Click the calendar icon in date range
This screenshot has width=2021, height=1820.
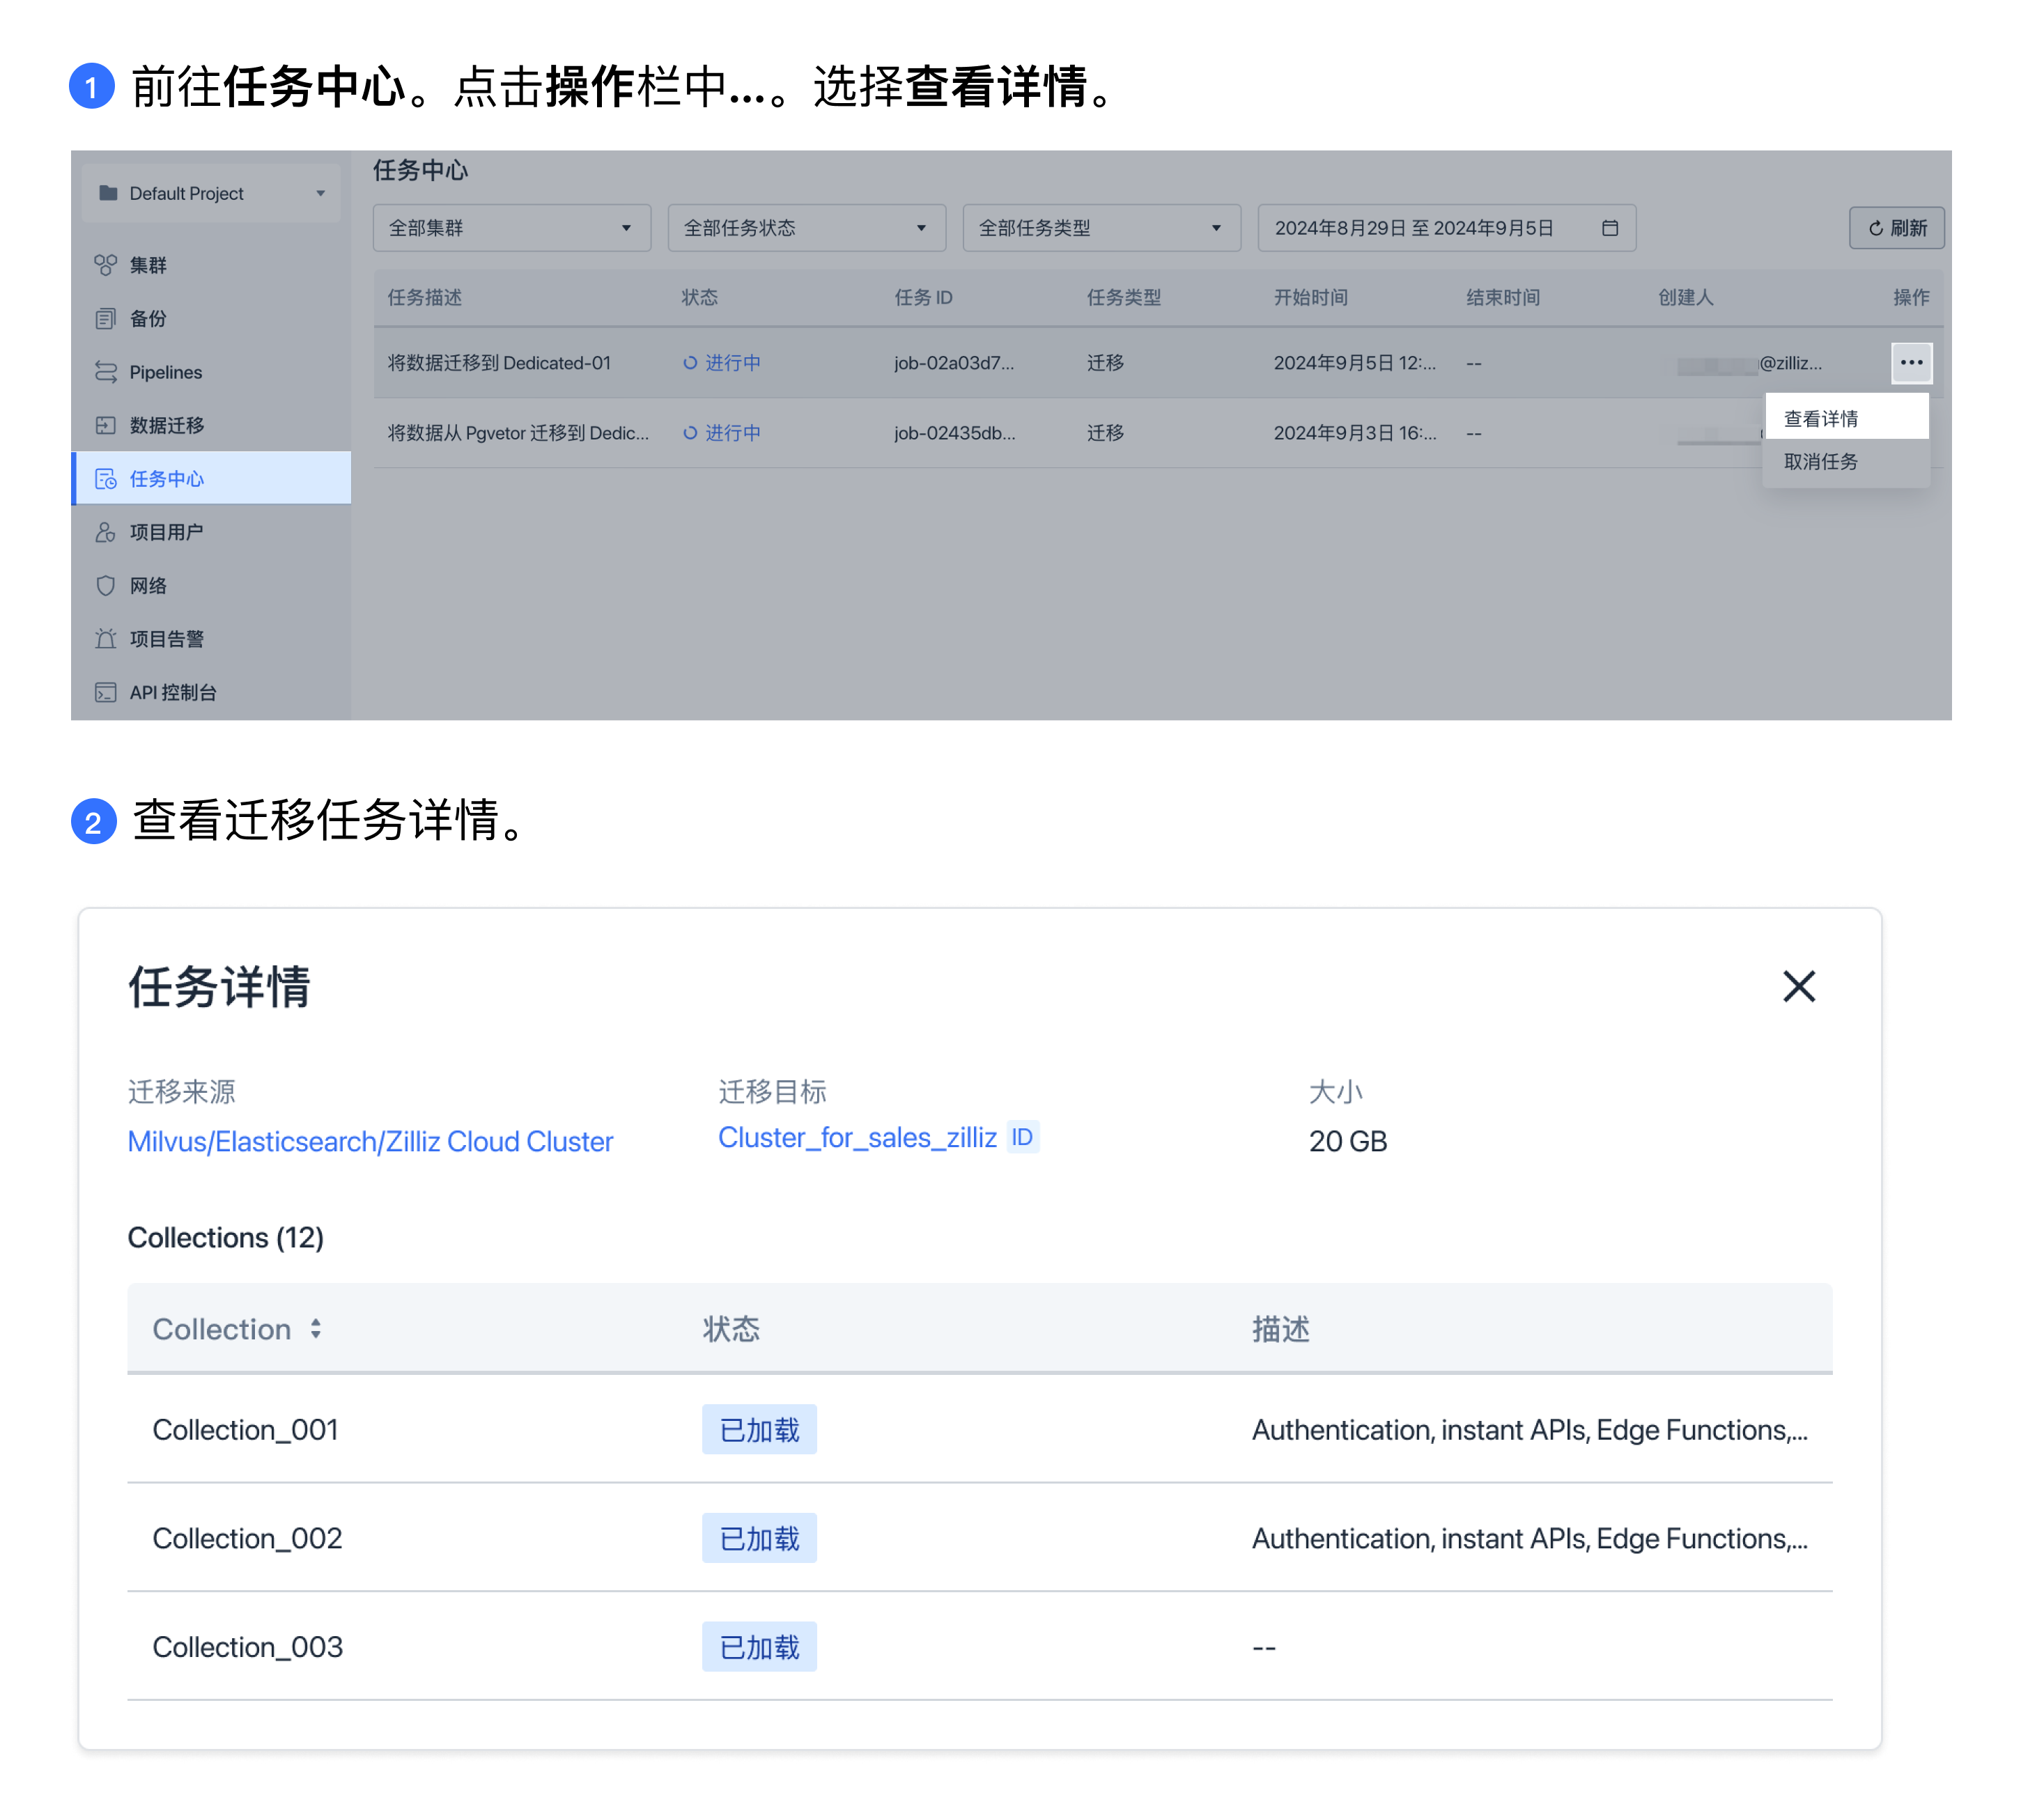coord(1610,228)
